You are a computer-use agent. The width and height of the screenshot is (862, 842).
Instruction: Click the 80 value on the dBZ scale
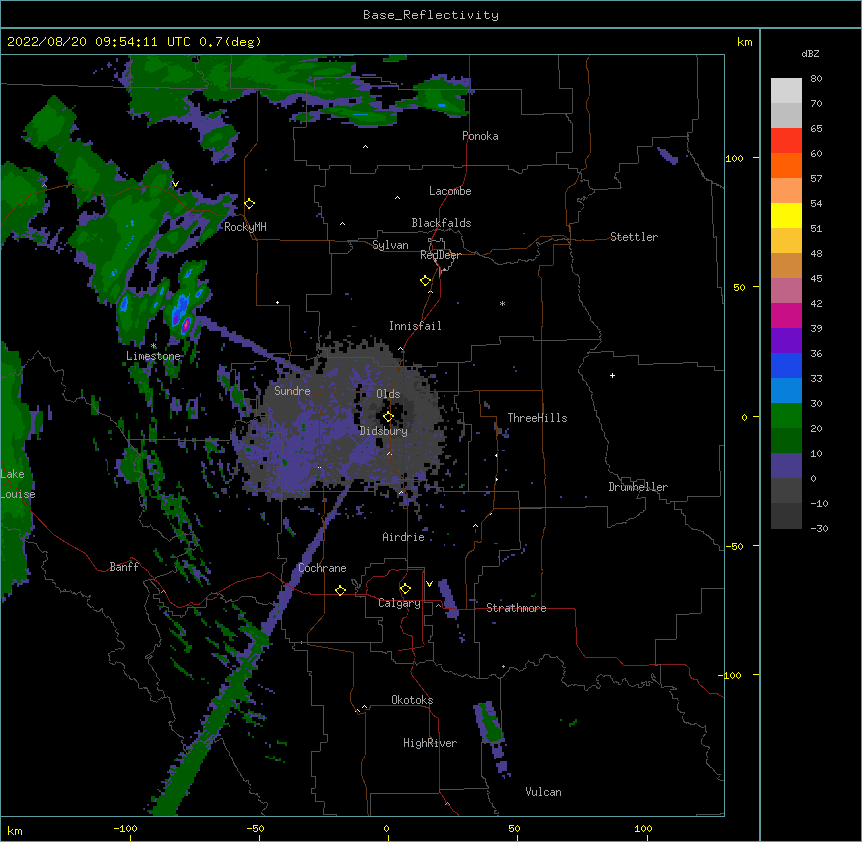816,79
